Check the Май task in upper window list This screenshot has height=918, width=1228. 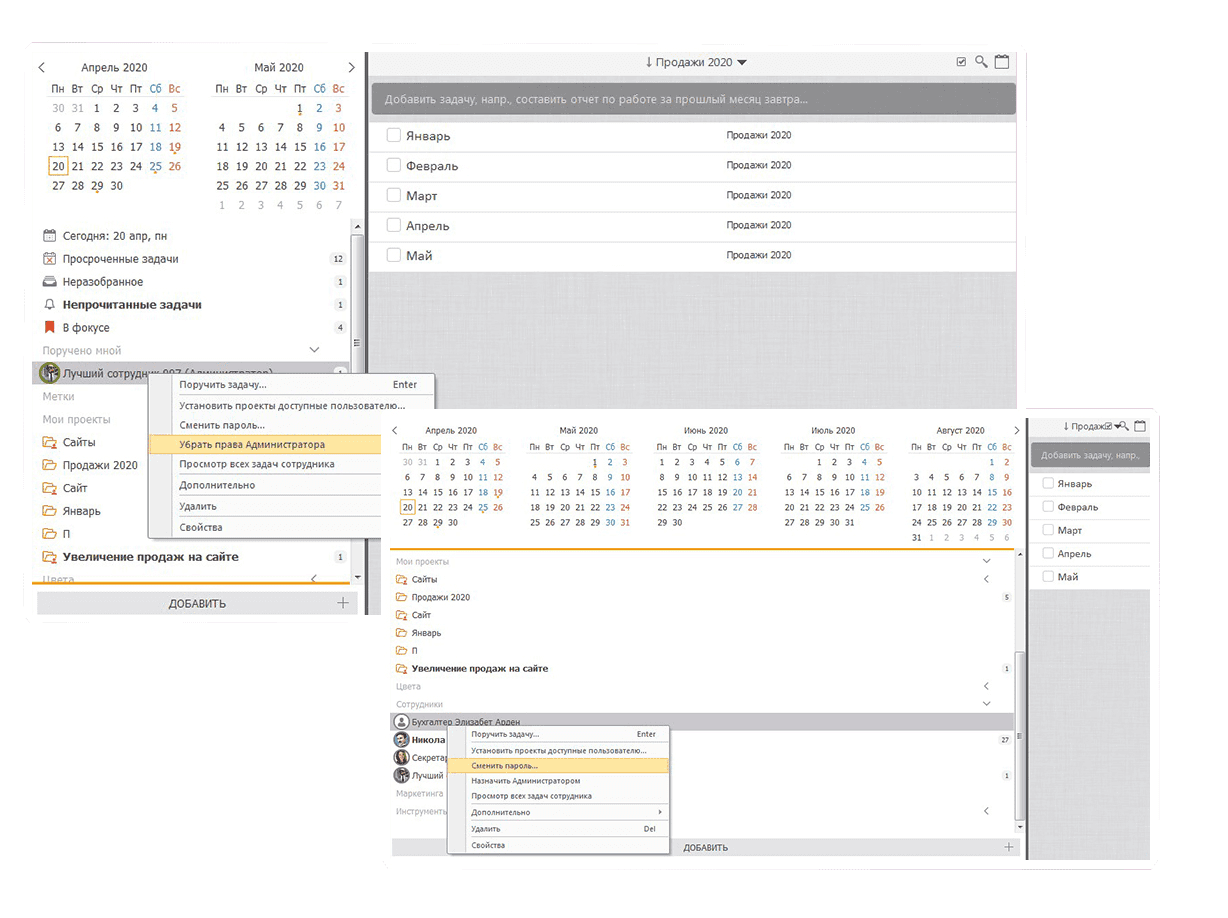pyautogui.click(x=394, y=255)
